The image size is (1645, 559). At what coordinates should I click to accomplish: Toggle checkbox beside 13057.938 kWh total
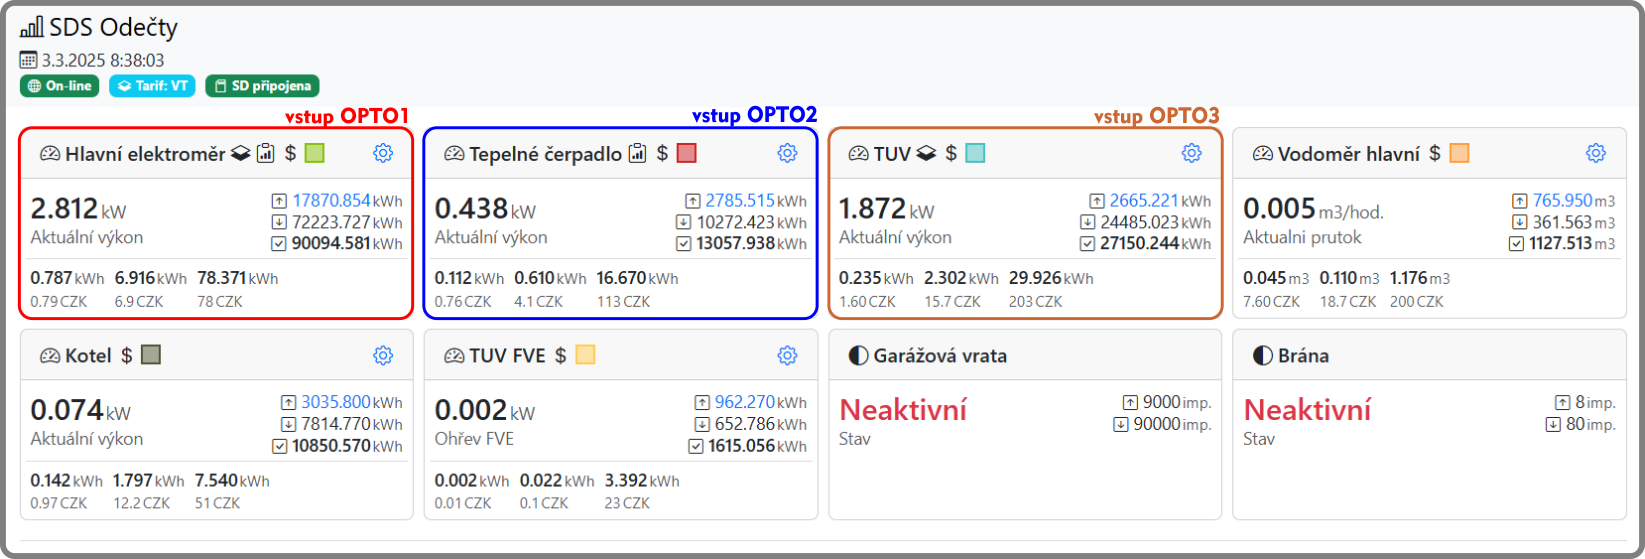[x=683, y=243]
